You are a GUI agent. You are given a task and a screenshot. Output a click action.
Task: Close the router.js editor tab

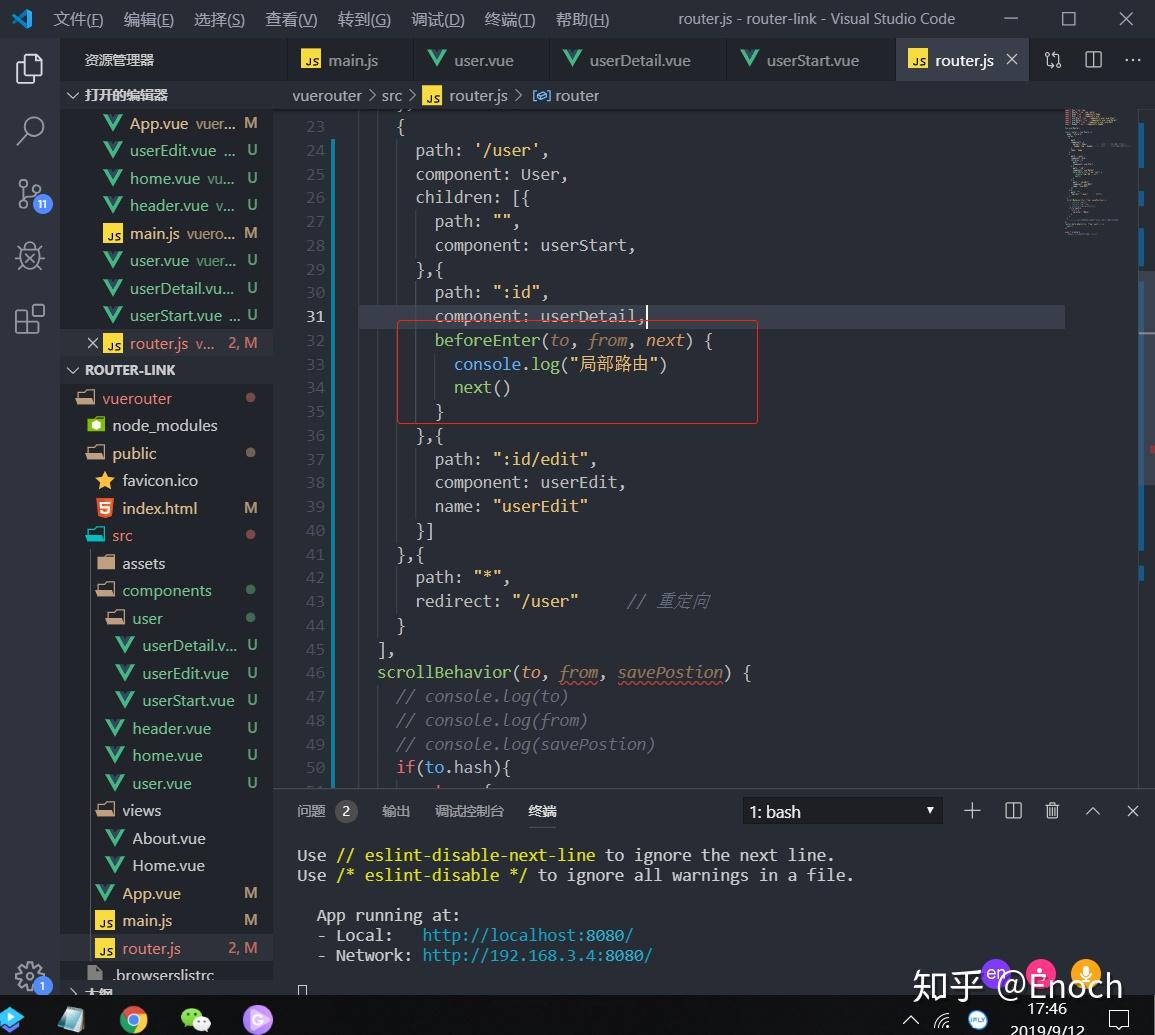coord(1012,60)
